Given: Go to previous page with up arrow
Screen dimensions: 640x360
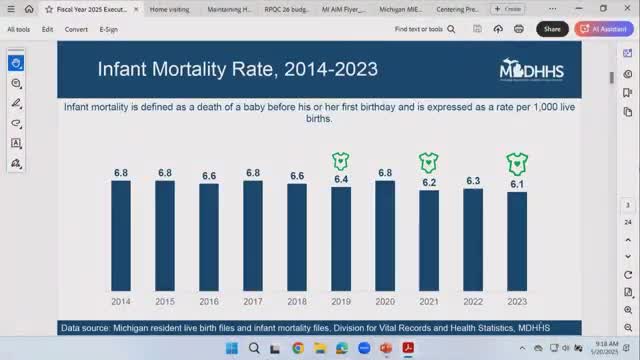Looking at the screenshot, I should pyautogui.click(x=628, y=240).
